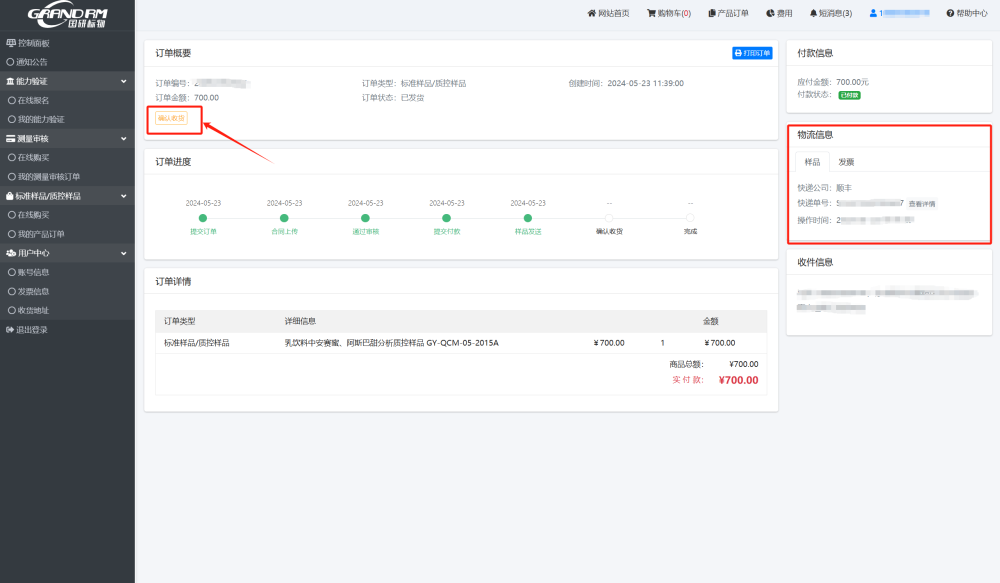Click the 网站首页 home icon
This screenshot has height=583, width=1000.
tap(591, 13)
